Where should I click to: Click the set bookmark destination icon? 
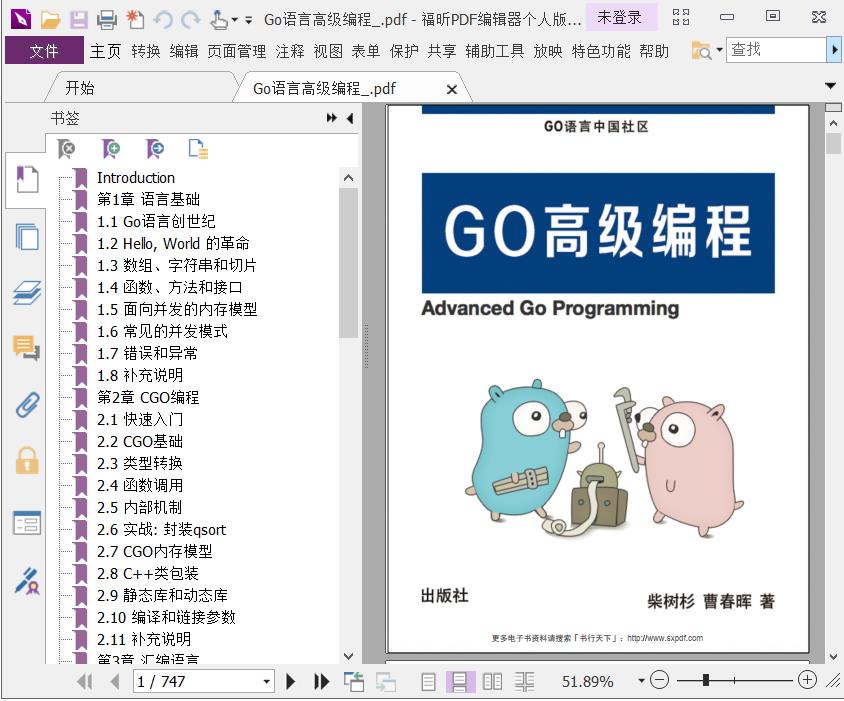[x=155, y=149]
